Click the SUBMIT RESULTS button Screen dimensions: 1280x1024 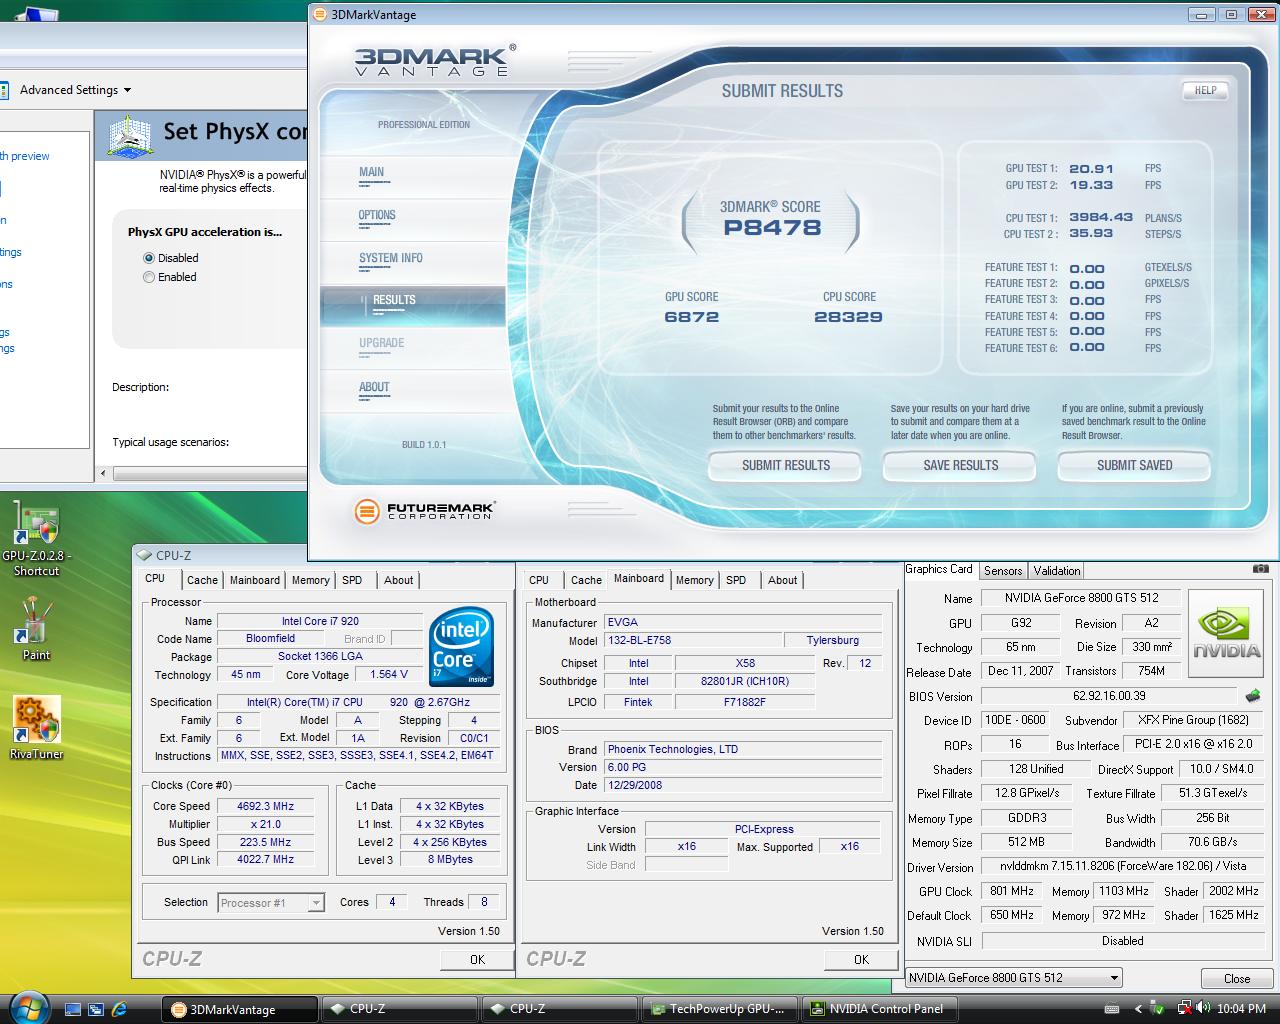point(785,465)
